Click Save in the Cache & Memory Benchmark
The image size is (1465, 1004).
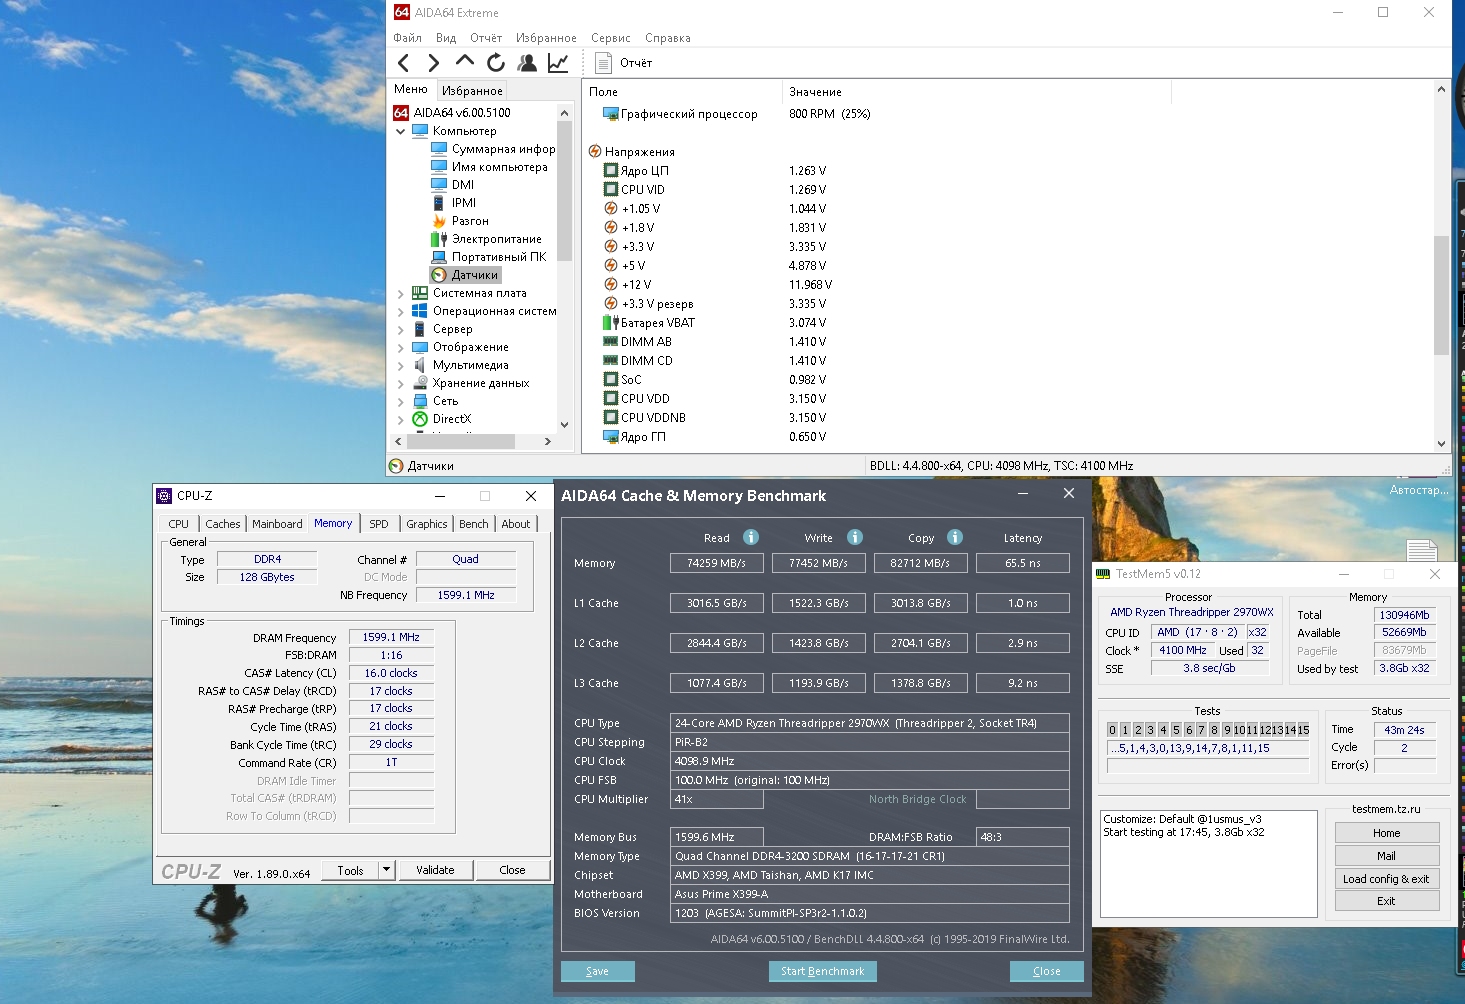click(x=598, y=971)
